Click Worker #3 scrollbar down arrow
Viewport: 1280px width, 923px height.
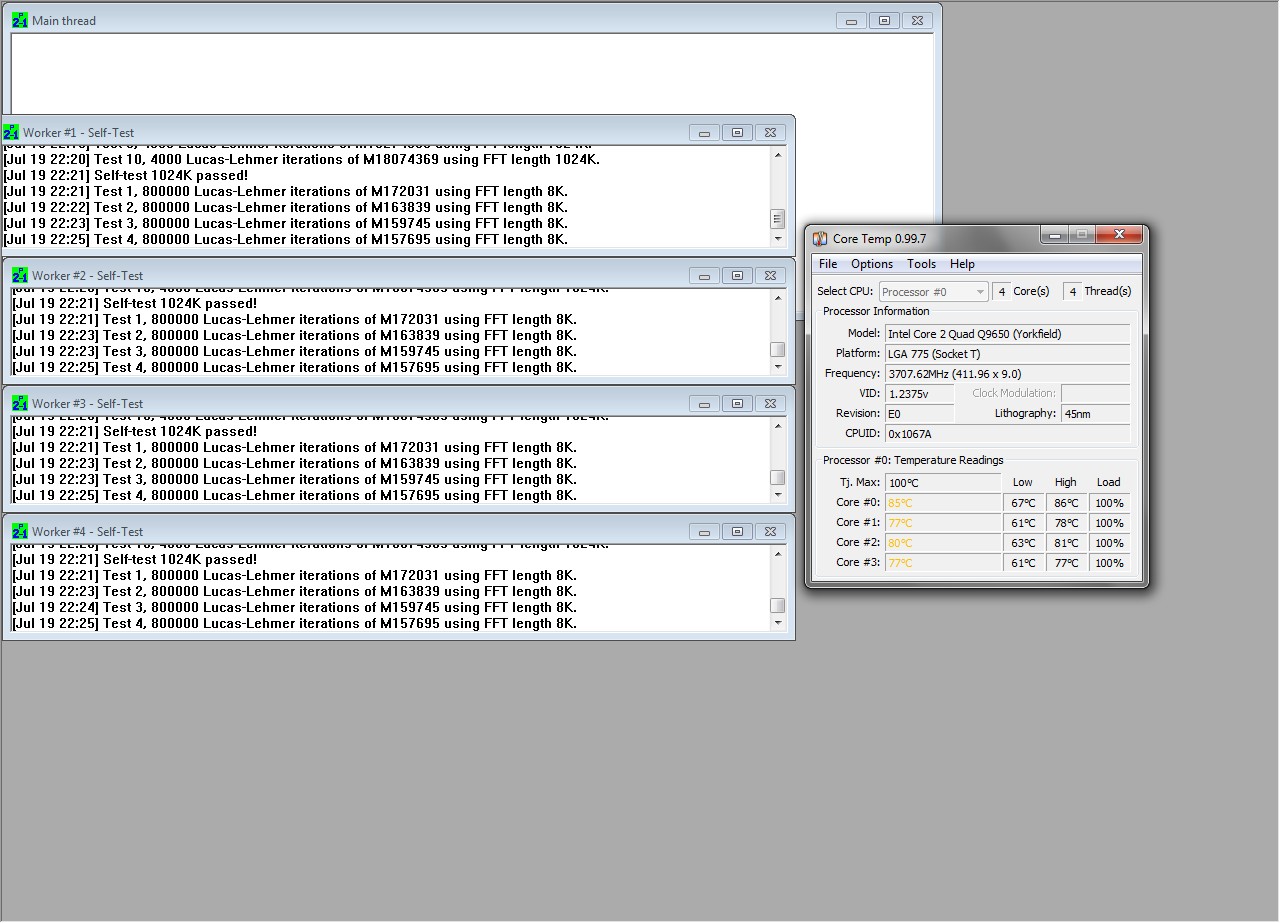click(778, 495)
